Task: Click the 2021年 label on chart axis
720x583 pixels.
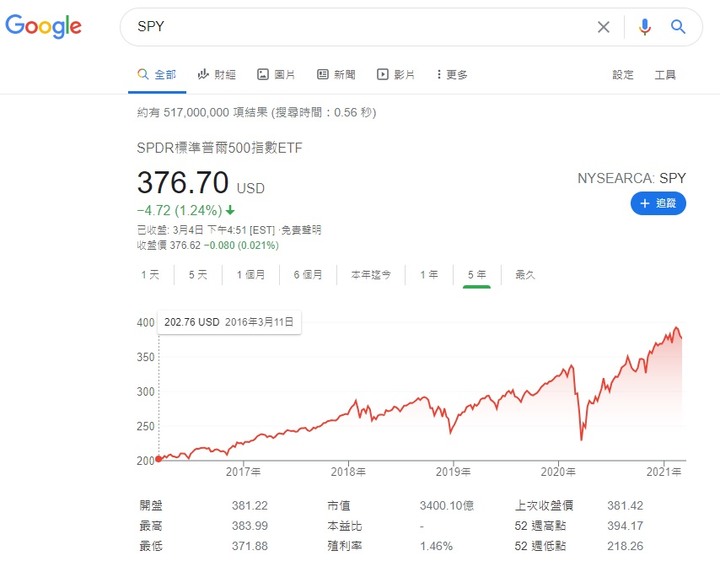Action: (x=664, y=471)
